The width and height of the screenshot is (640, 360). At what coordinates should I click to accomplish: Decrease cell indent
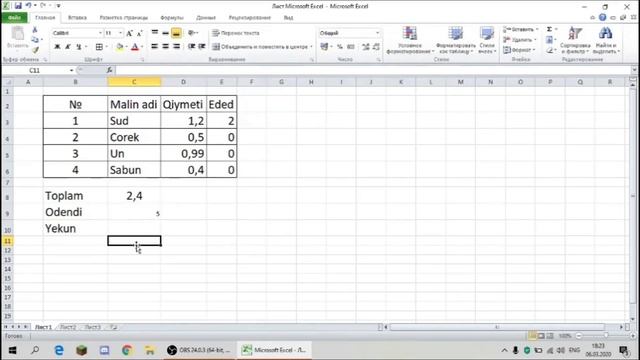191,47
